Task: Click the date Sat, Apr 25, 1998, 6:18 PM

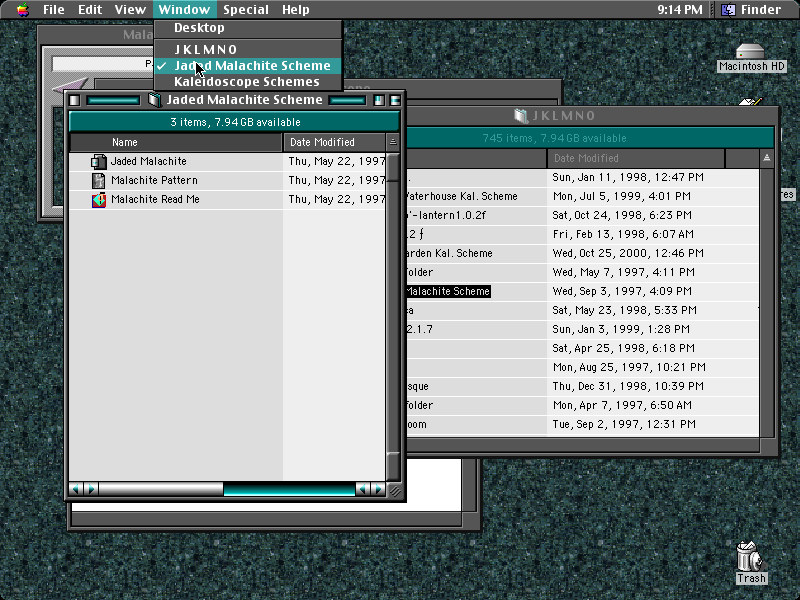Action: point(623,348)
